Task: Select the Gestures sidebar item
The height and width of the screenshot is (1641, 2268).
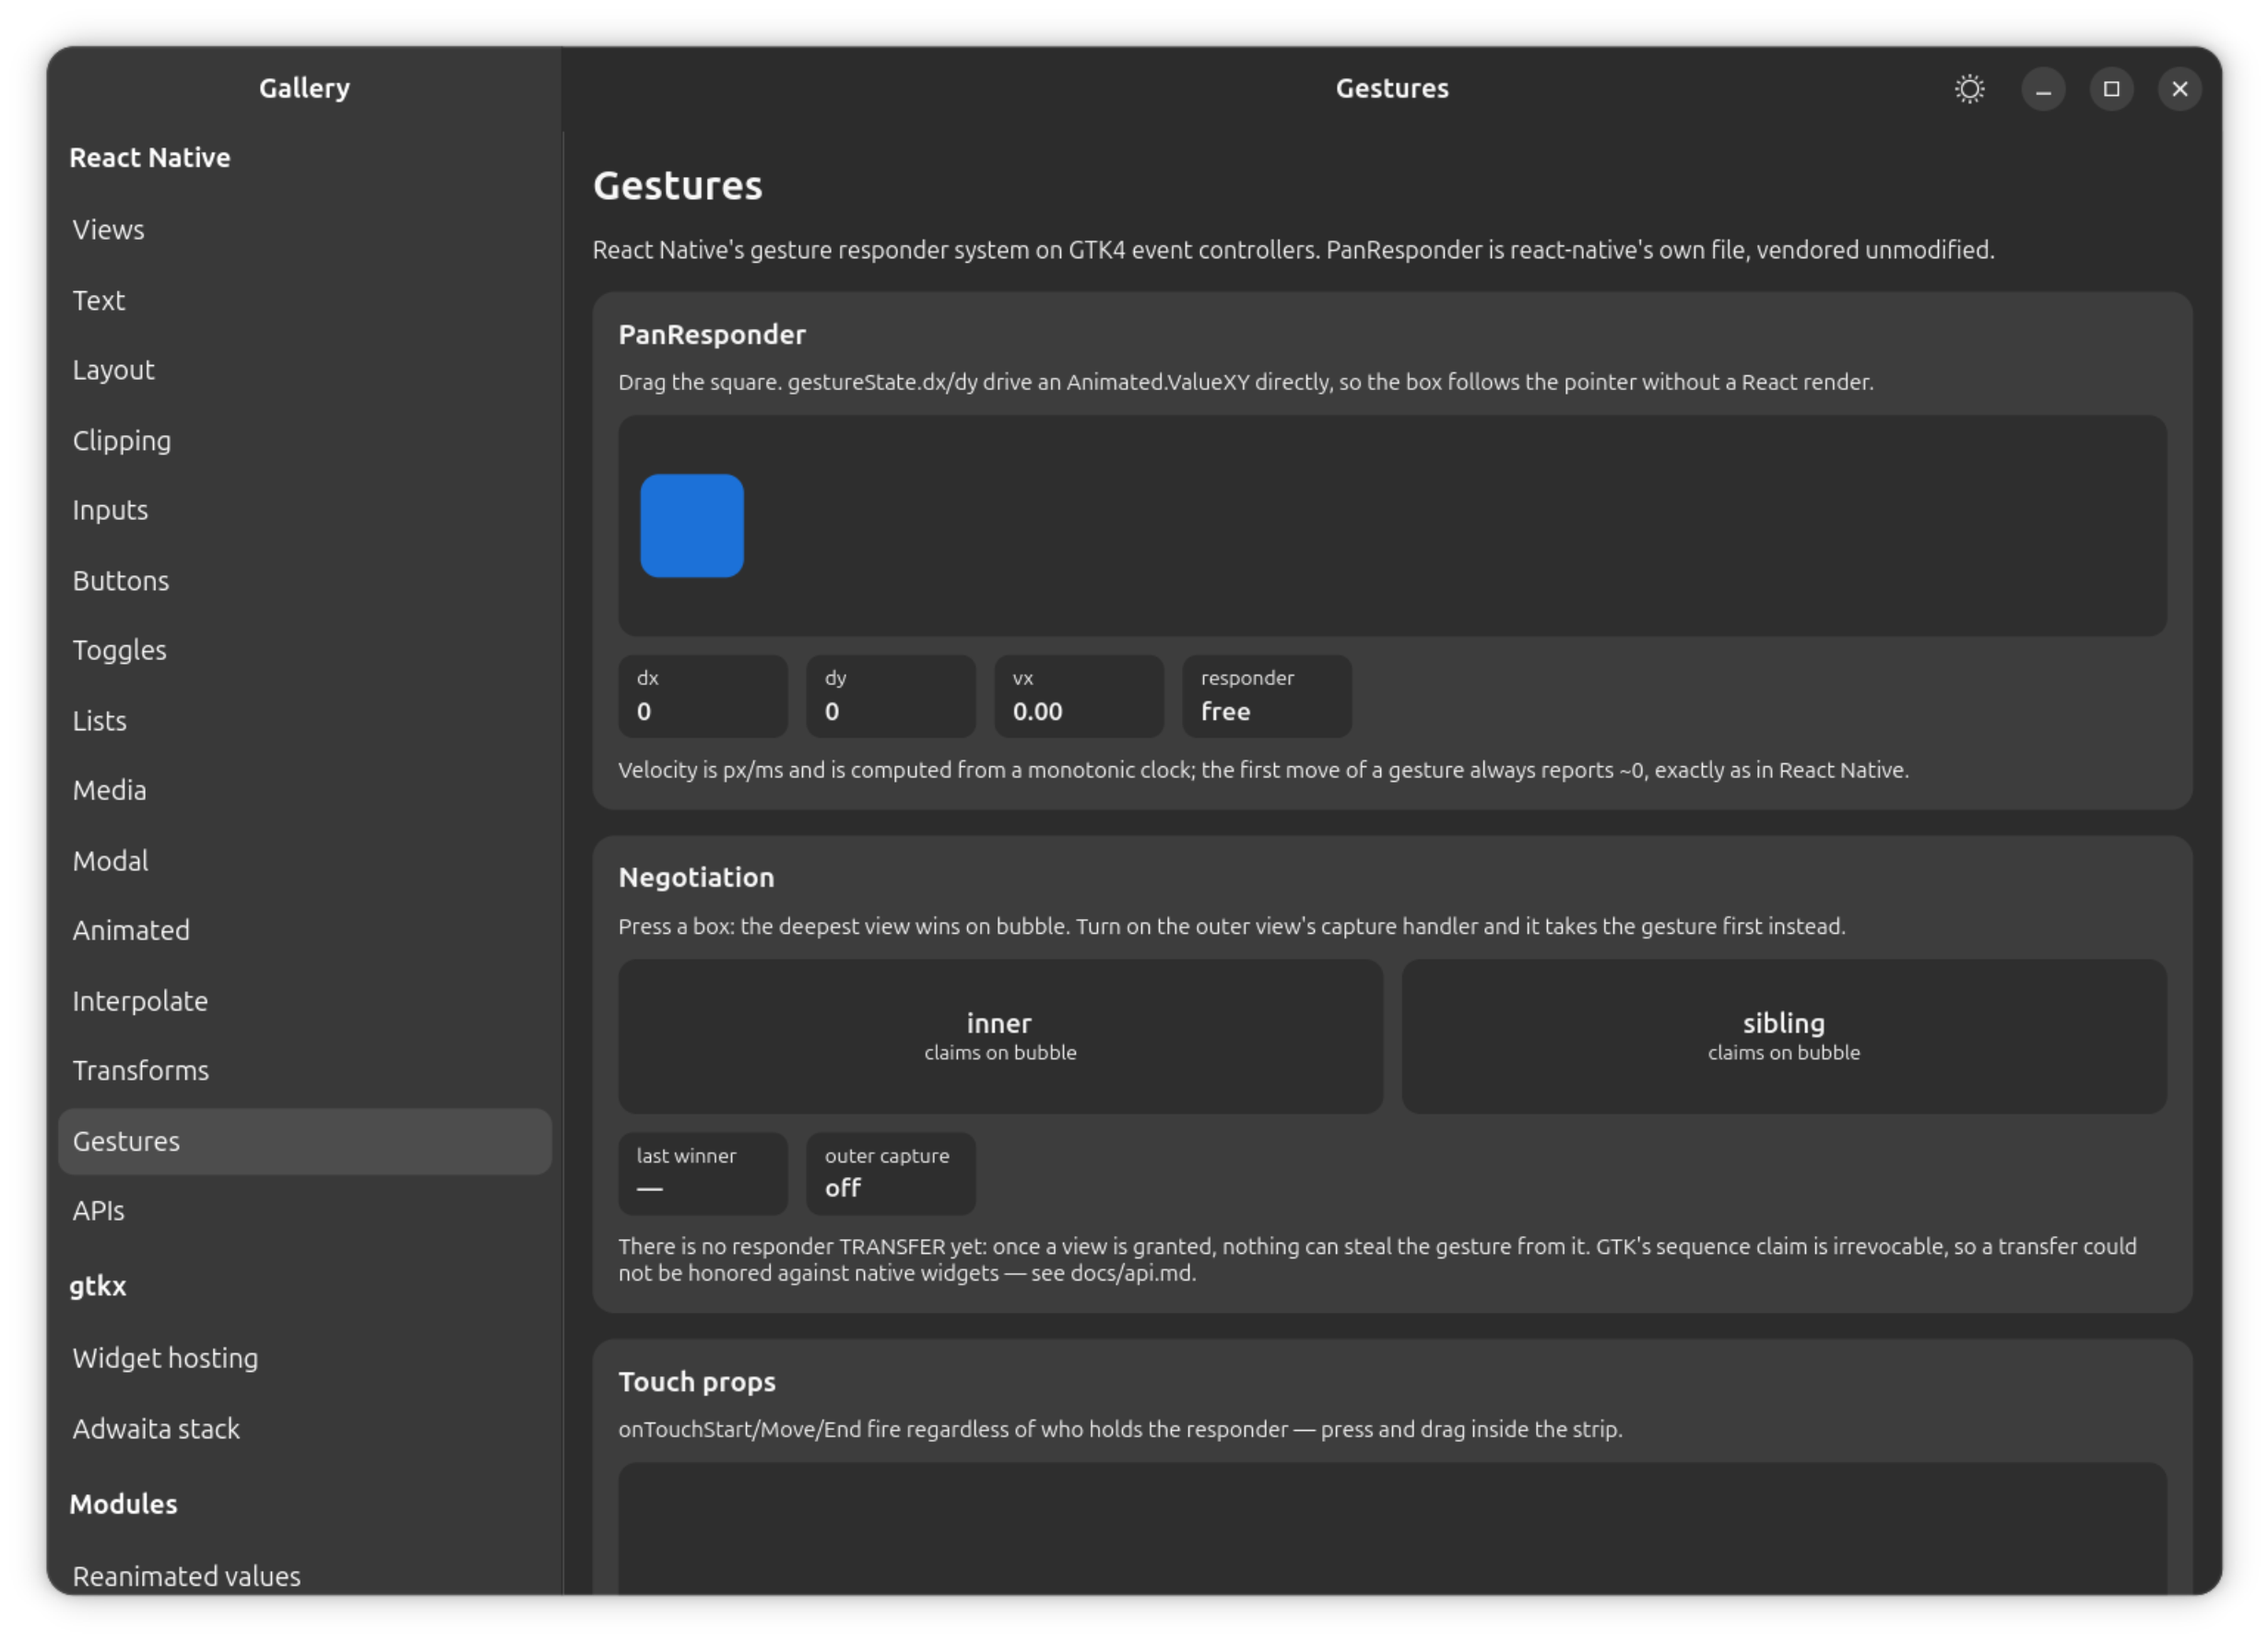Action: click(x=305, y=1141)
